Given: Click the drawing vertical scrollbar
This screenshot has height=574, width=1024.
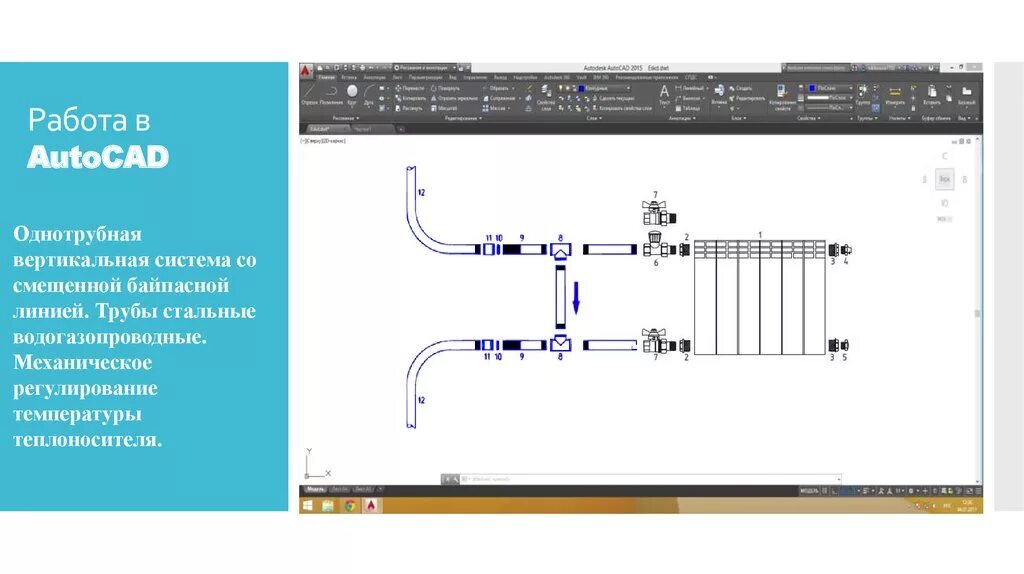Looking at the screenshot, I should click(978, 313).
